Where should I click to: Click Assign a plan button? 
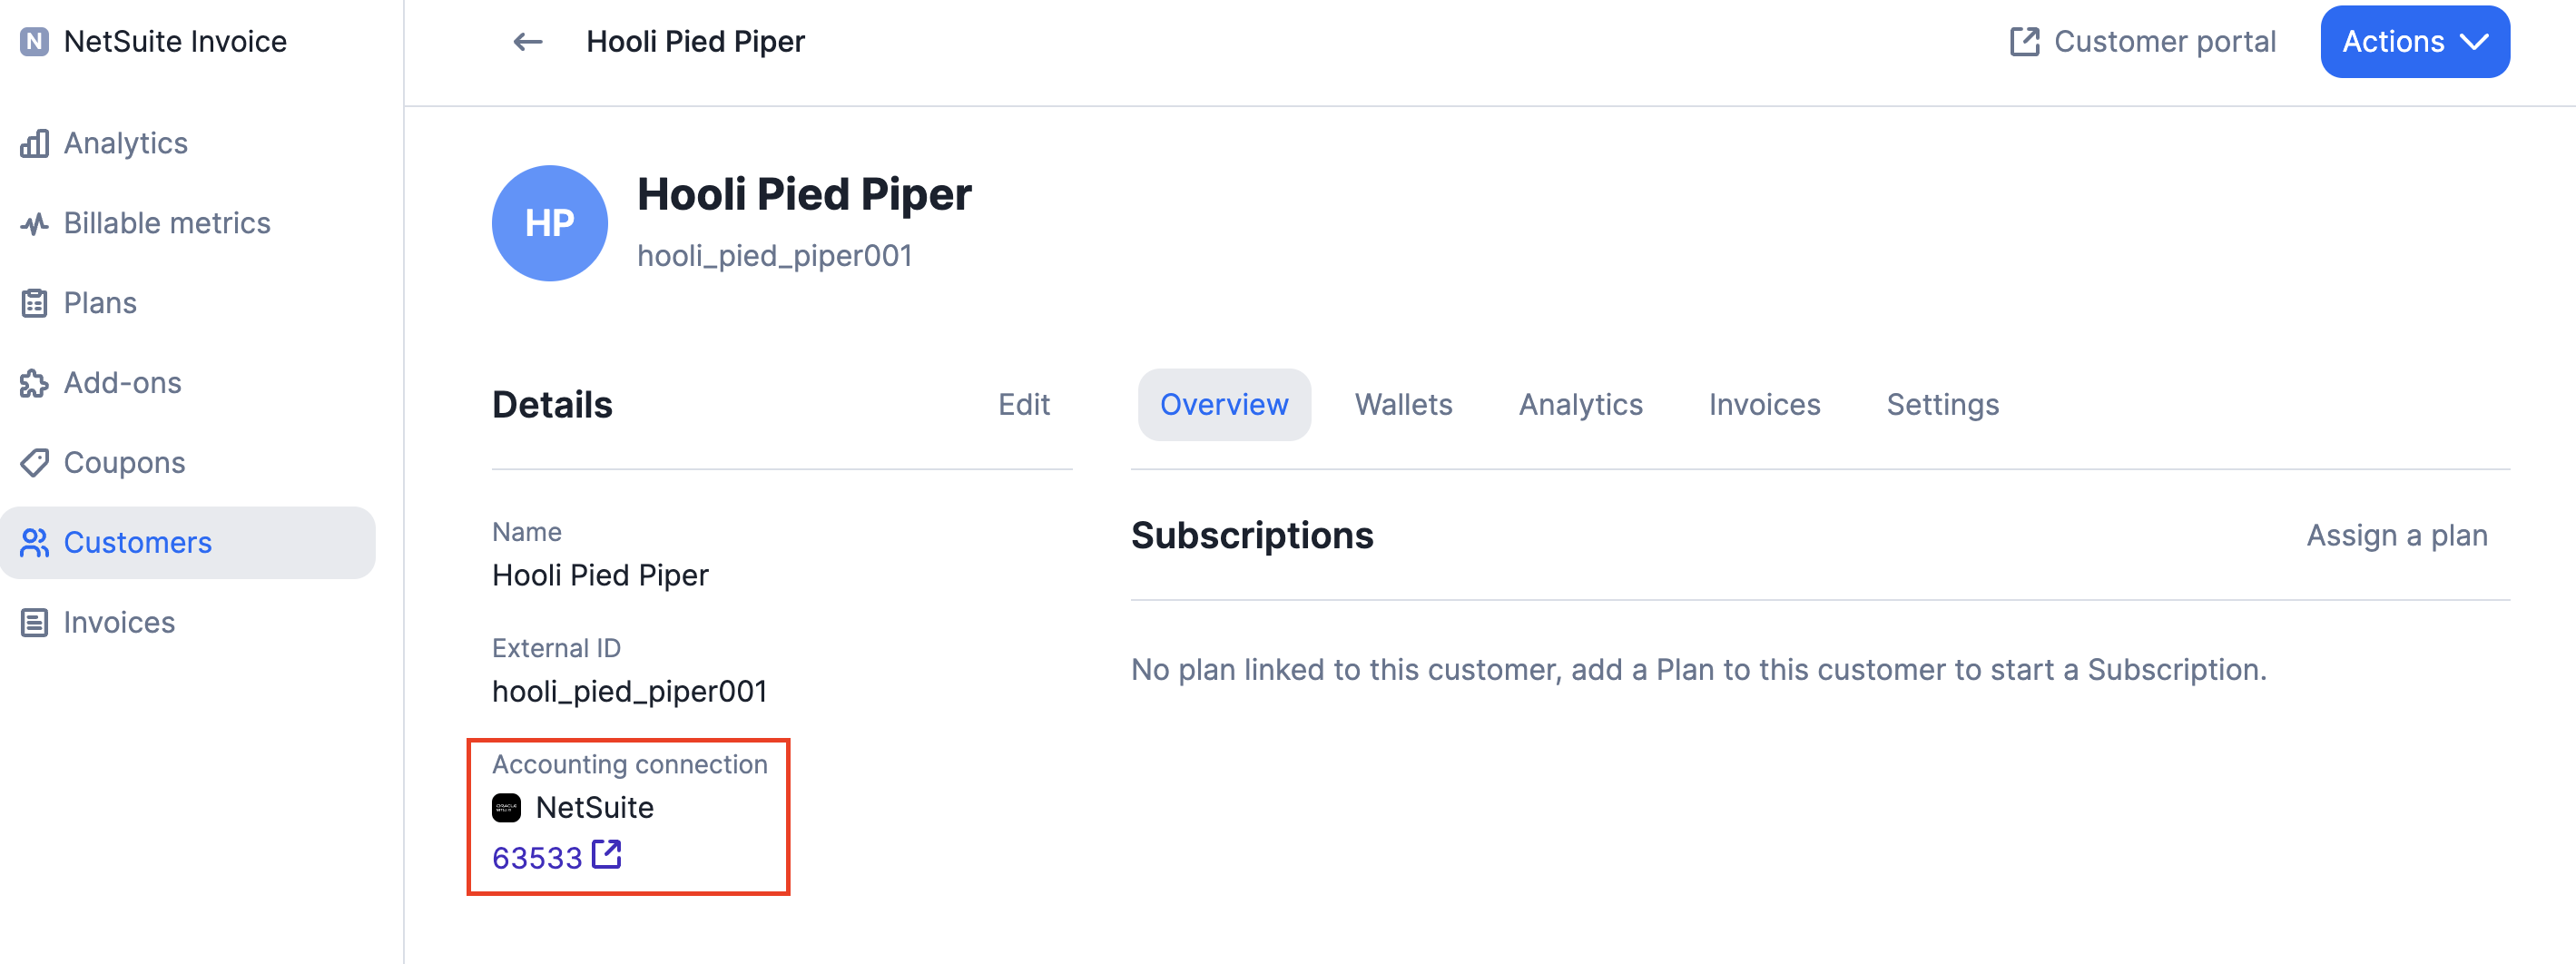click(2397, 536)
